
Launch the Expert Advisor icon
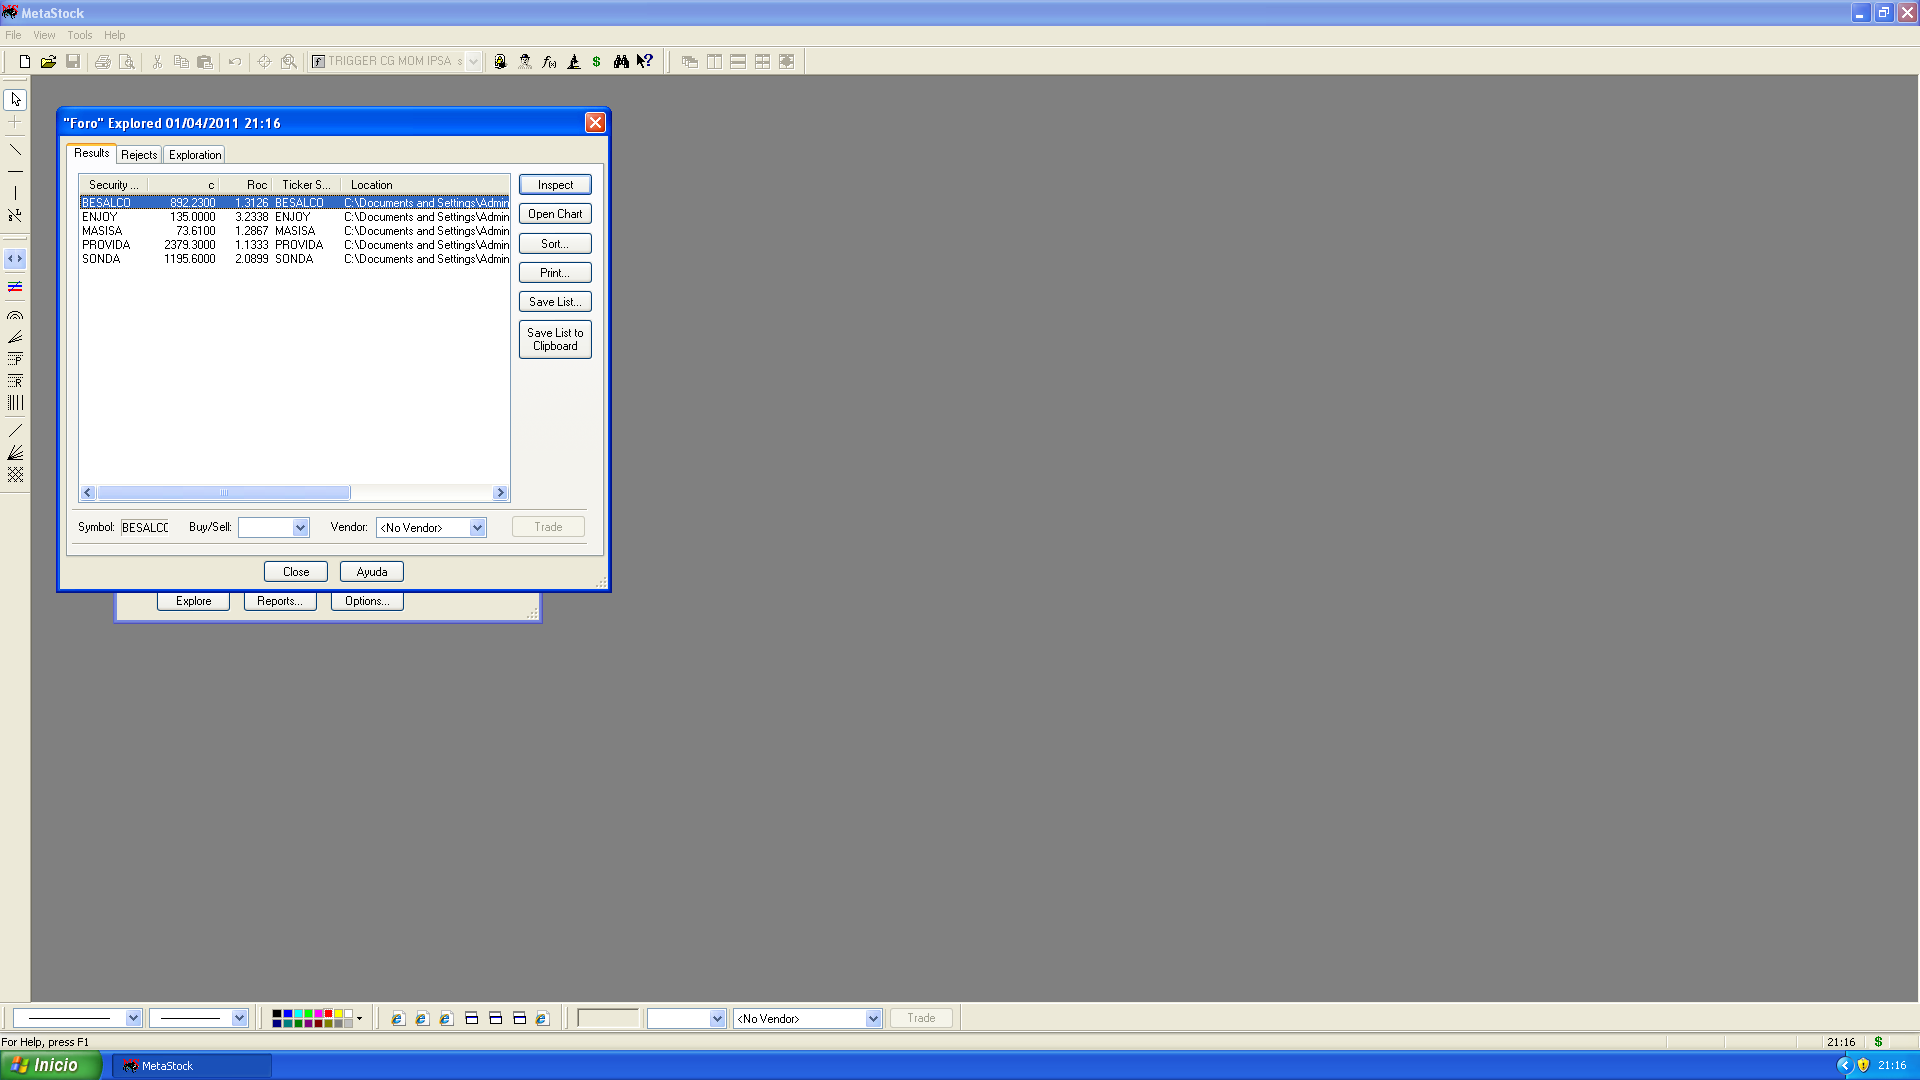point(525,61)
